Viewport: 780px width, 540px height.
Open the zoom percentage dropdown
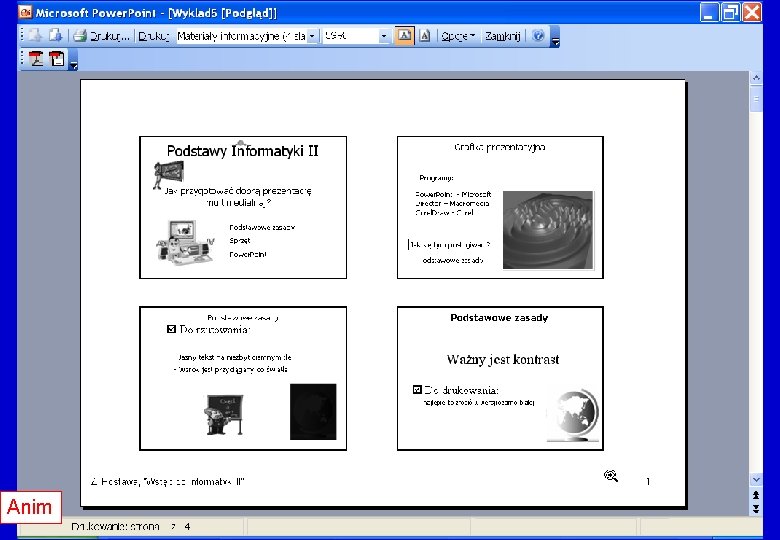pos(384,36)
